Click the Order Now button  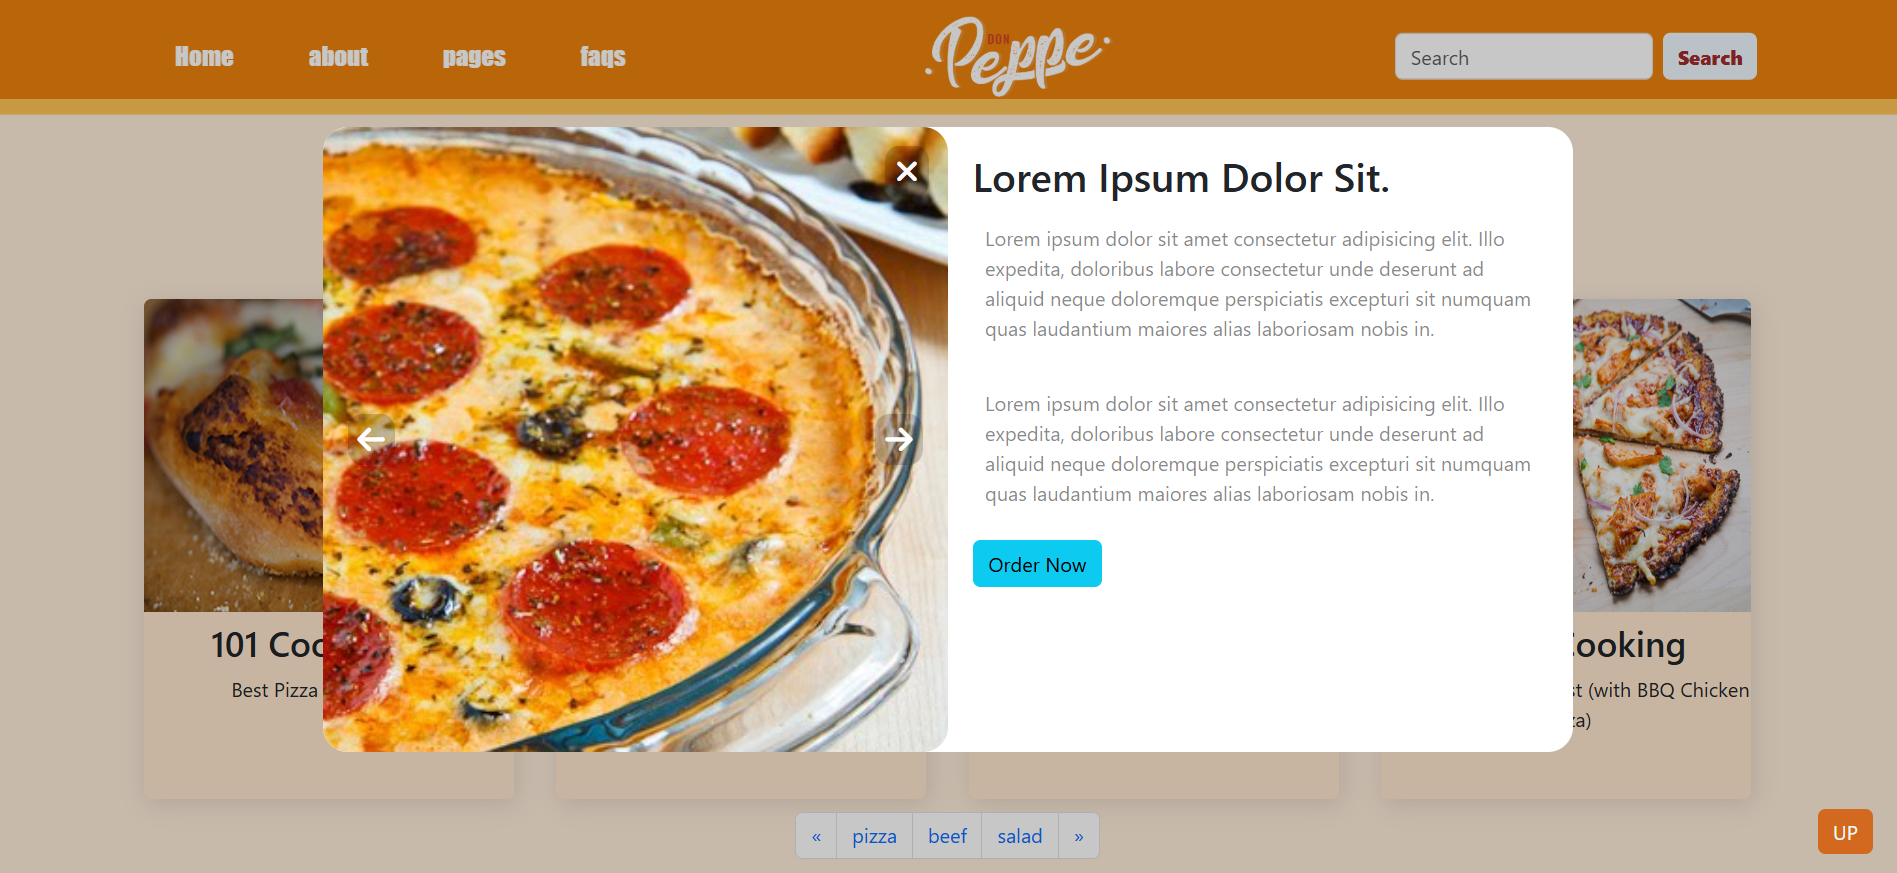pos(1037,564)
